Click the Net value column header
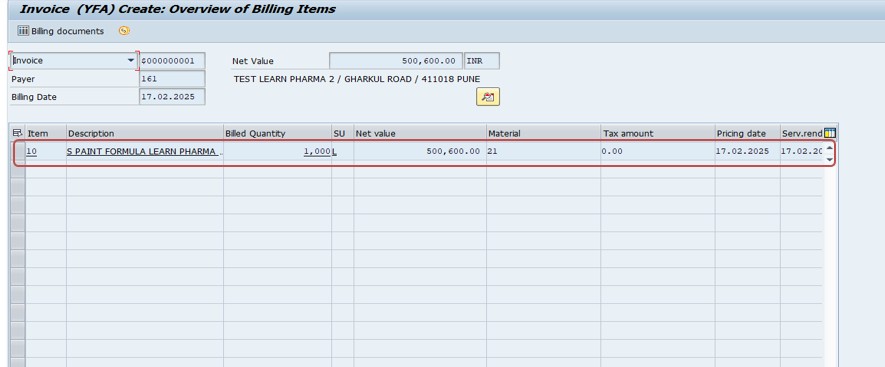 pos(420,133)
